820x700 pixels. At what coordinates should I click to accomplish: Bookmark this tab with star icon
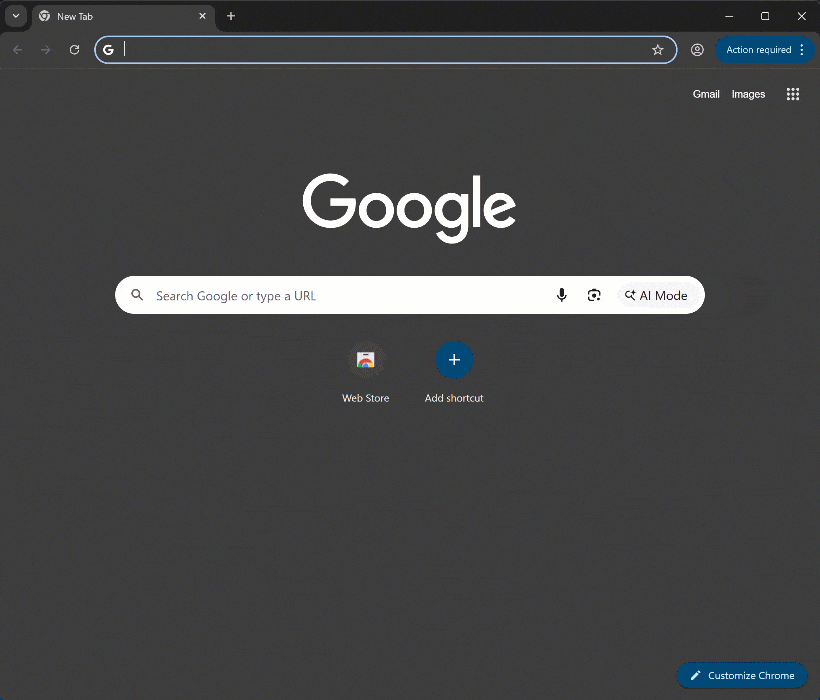pos(657,50)
